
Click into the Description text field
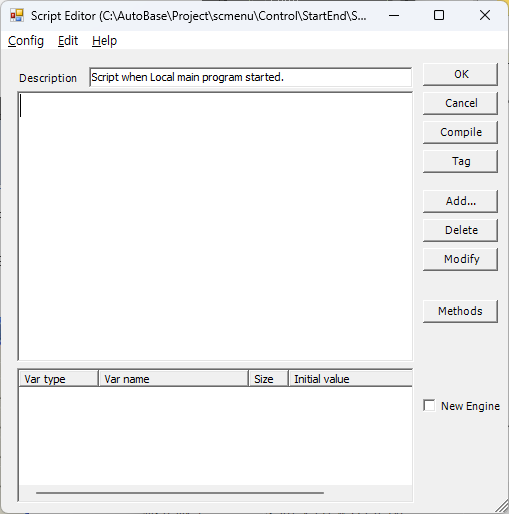(250, 77)
